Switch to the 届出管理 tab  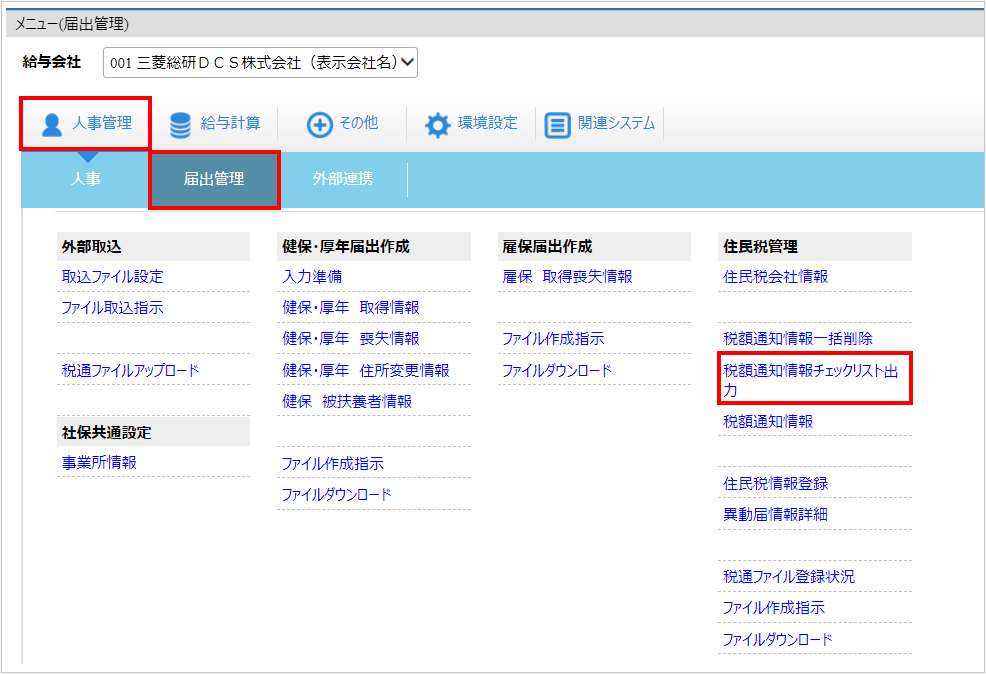point(214,179)
